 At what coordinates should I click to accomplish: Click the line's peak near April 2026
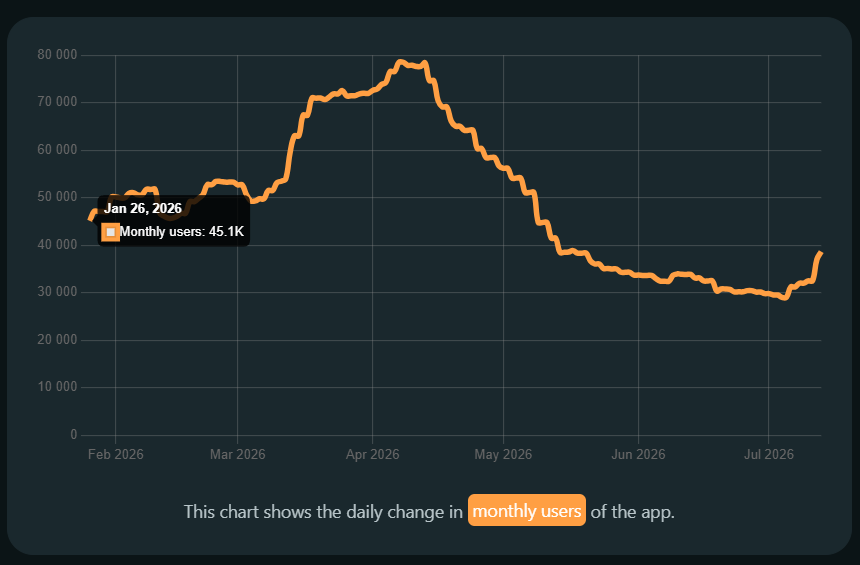[x=400, y=63]
